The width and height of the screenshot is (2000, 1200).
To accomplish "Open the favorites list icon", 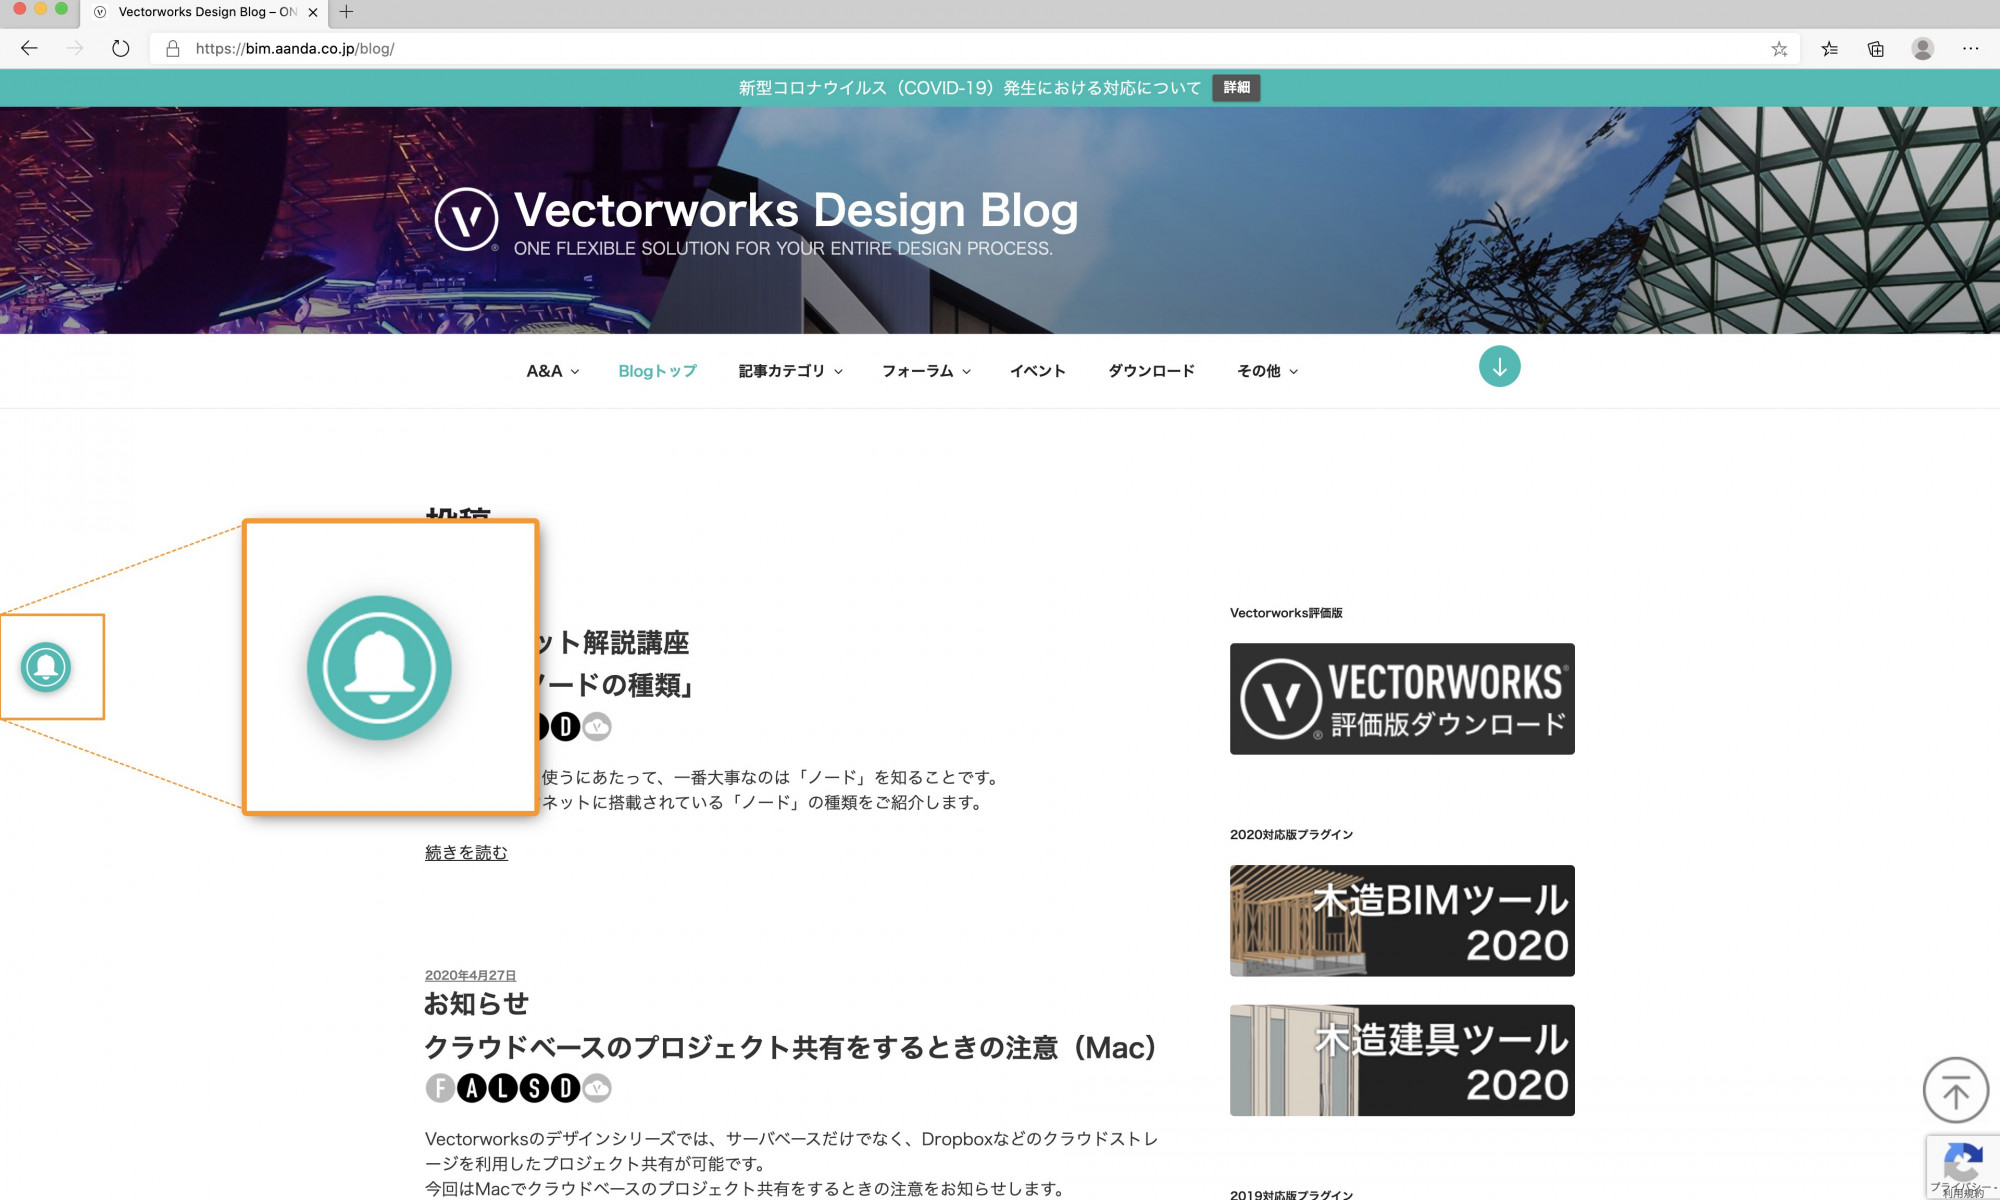I will point(1829,48).
